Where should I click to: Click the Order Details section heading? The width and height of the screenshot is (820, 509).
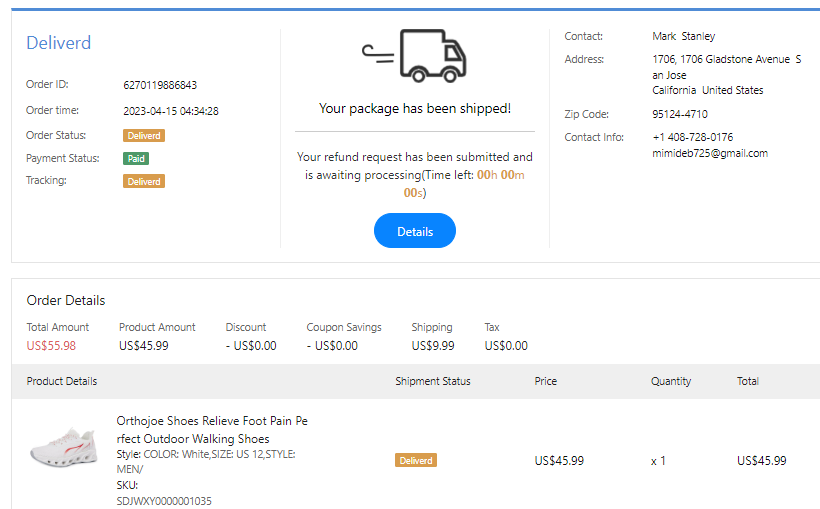[66, 300]
